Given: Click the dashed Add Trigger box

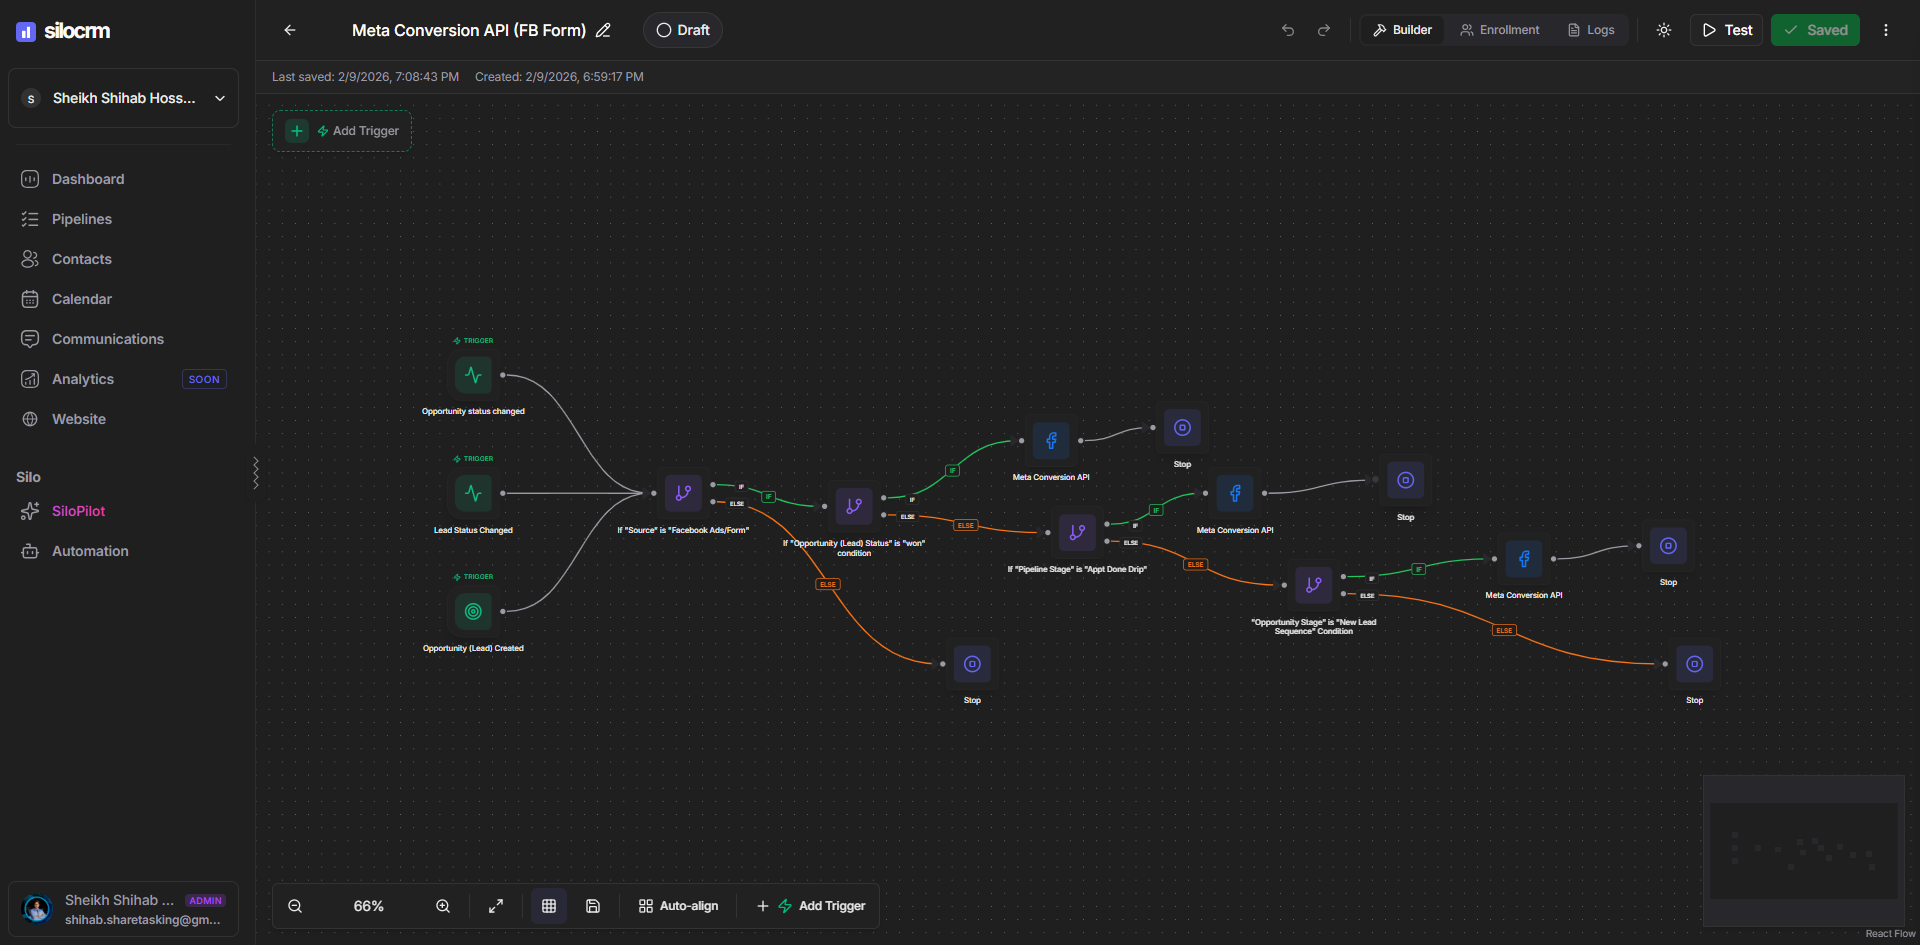Looking at the screenshot, I should click(342, 131).
